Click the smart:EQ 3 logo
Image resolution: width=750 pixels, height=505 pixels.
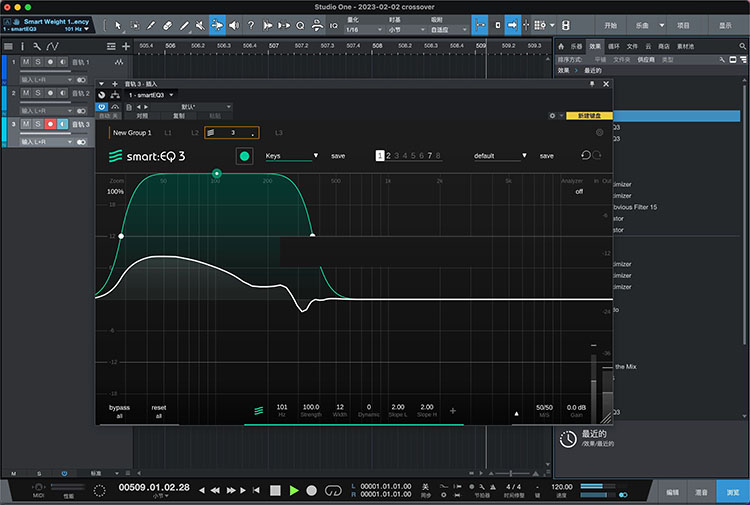click(x=147, y=156)
